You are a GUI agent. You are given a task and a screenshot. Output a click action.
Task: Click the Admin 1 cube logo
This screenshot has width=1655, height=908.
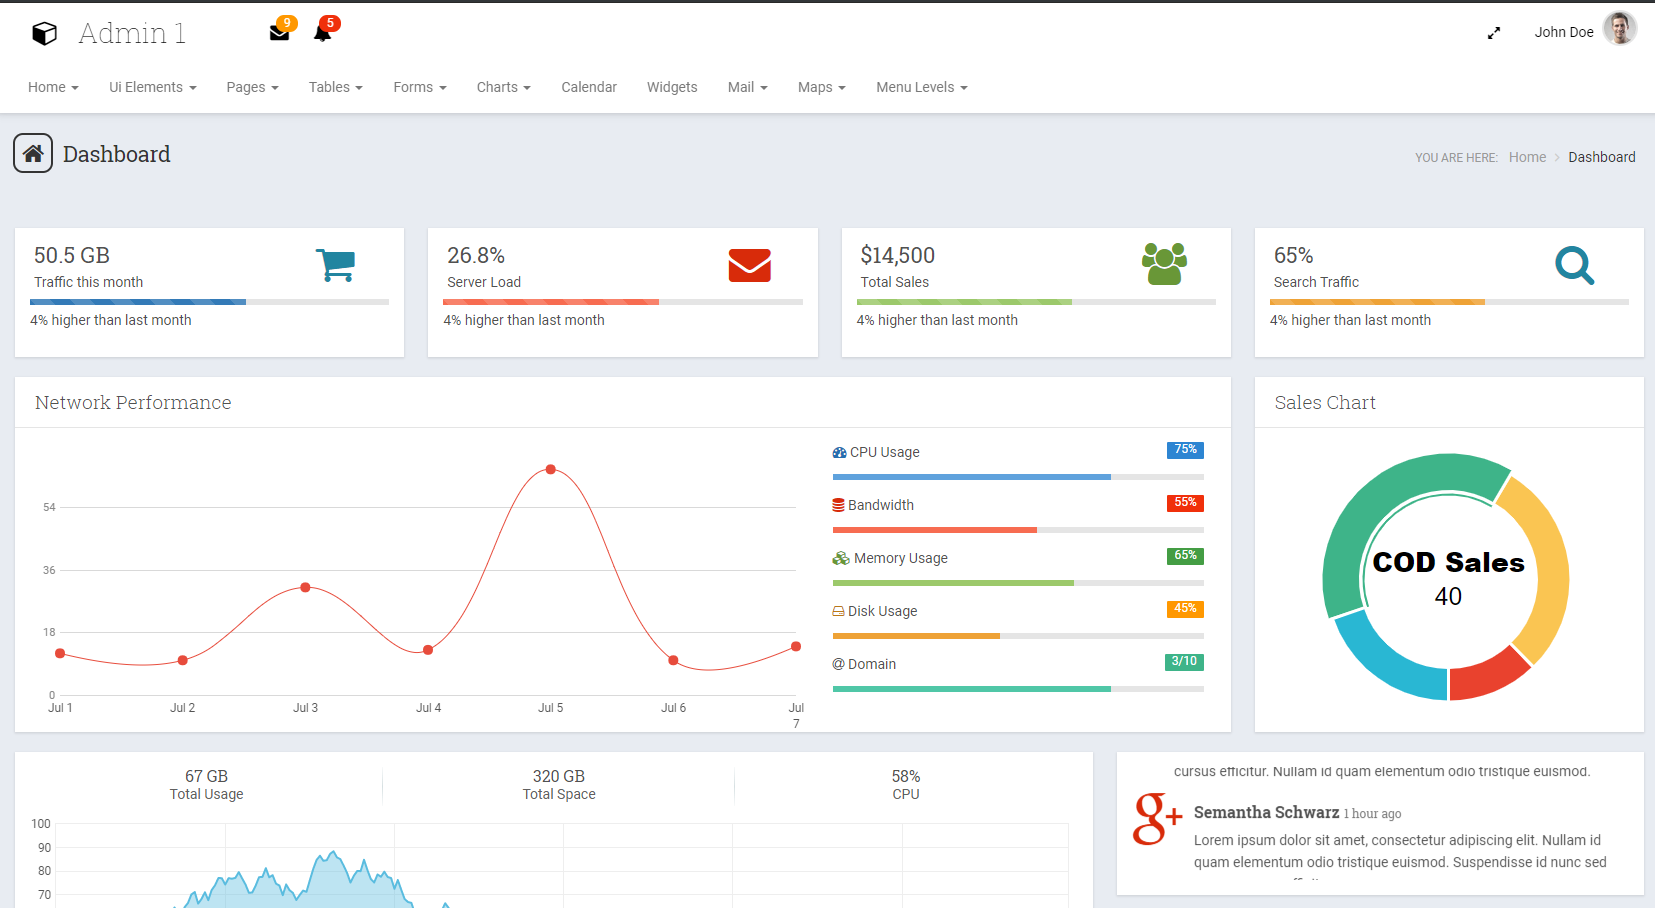(x=45, y=34)
